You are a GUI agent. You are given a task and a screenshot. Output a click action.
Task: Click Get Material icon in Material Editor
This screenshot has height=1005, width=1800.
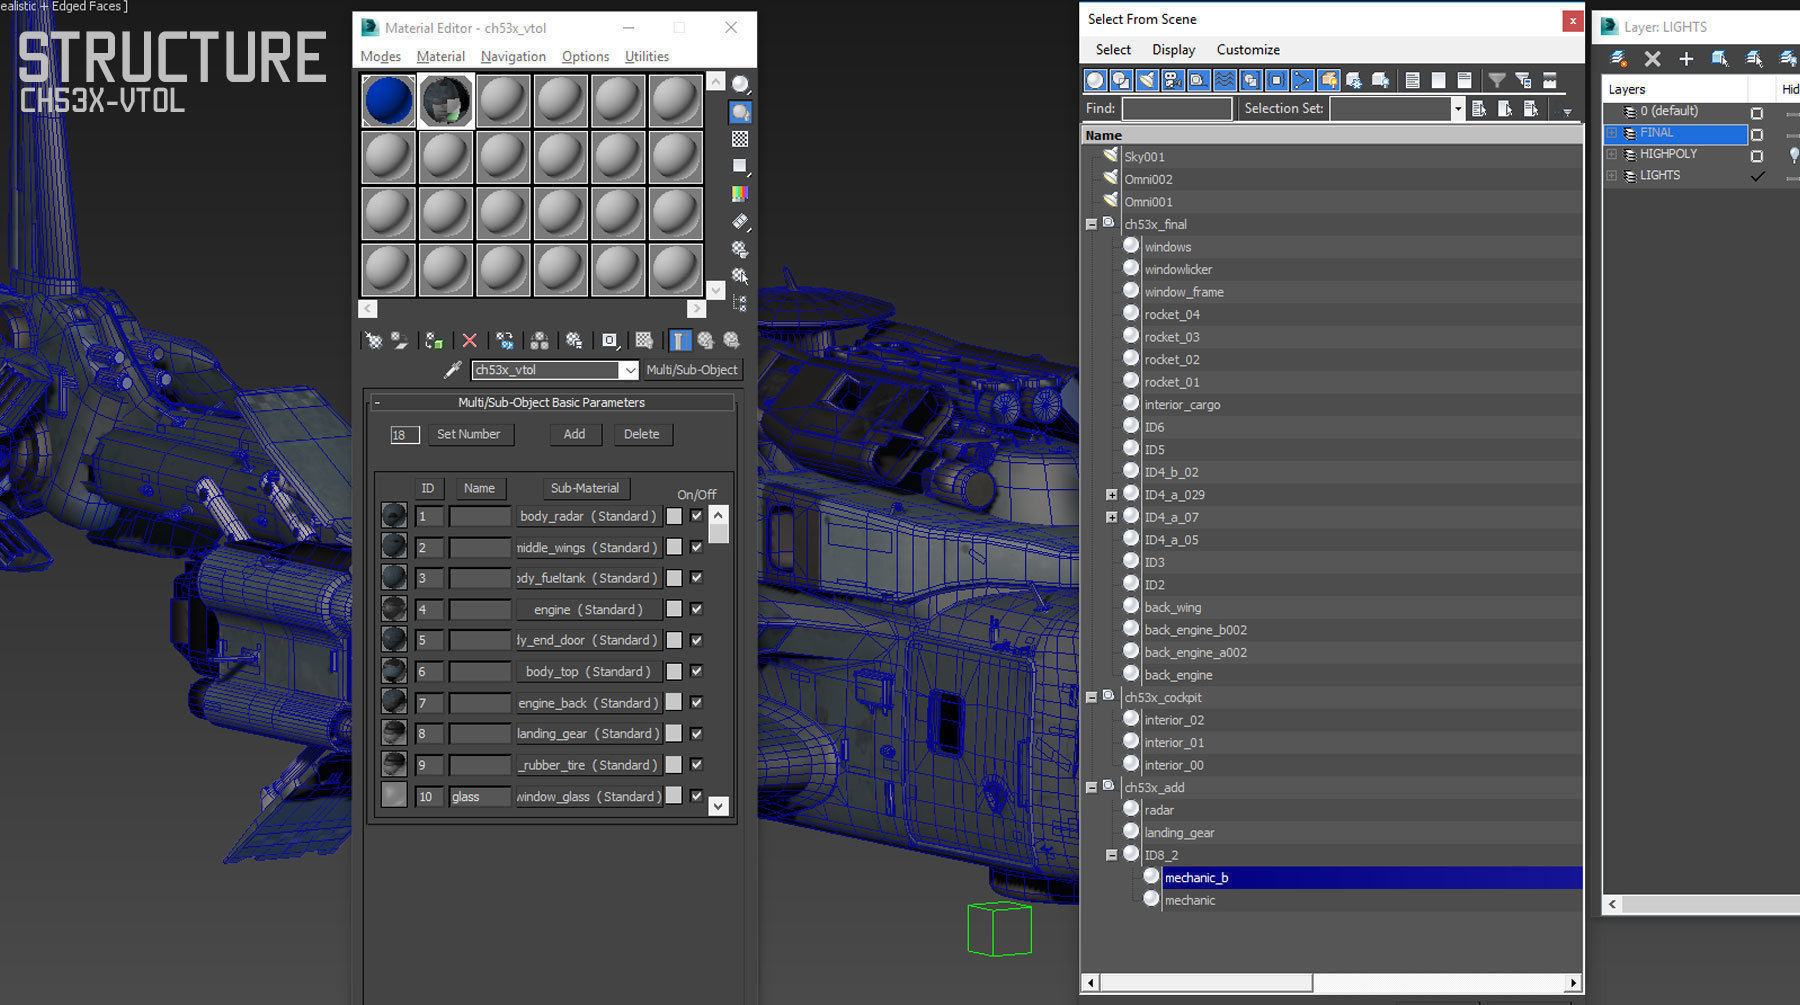(x=373, y=341)
